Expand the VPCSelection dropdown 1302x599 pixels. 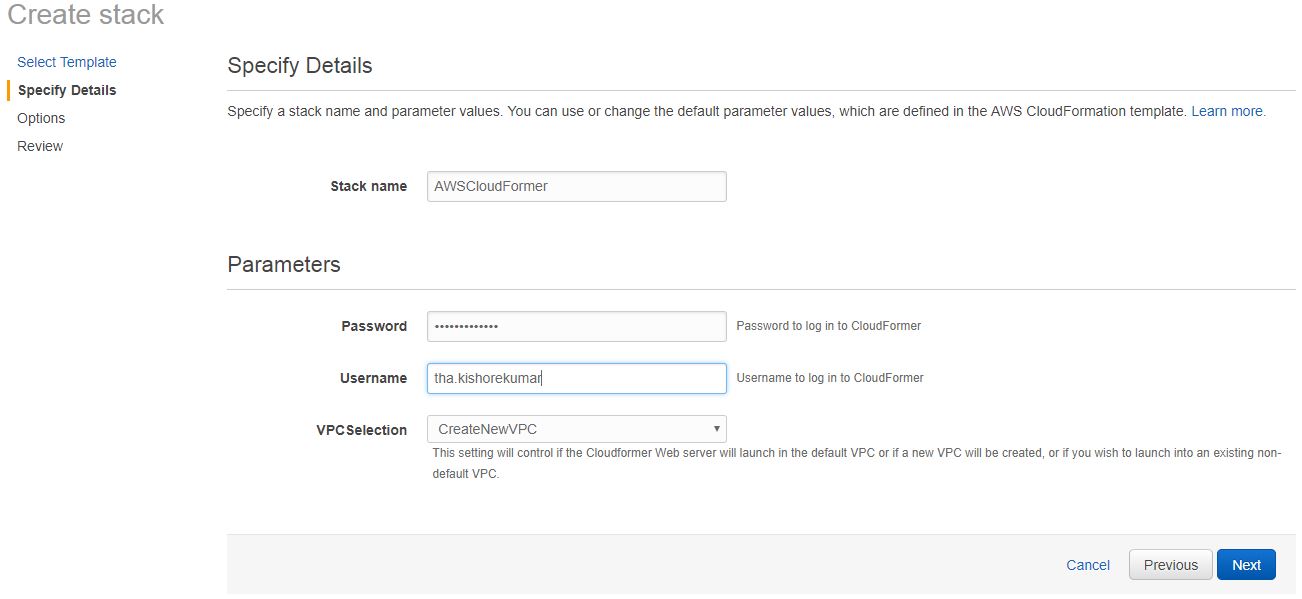coord(576,429)
